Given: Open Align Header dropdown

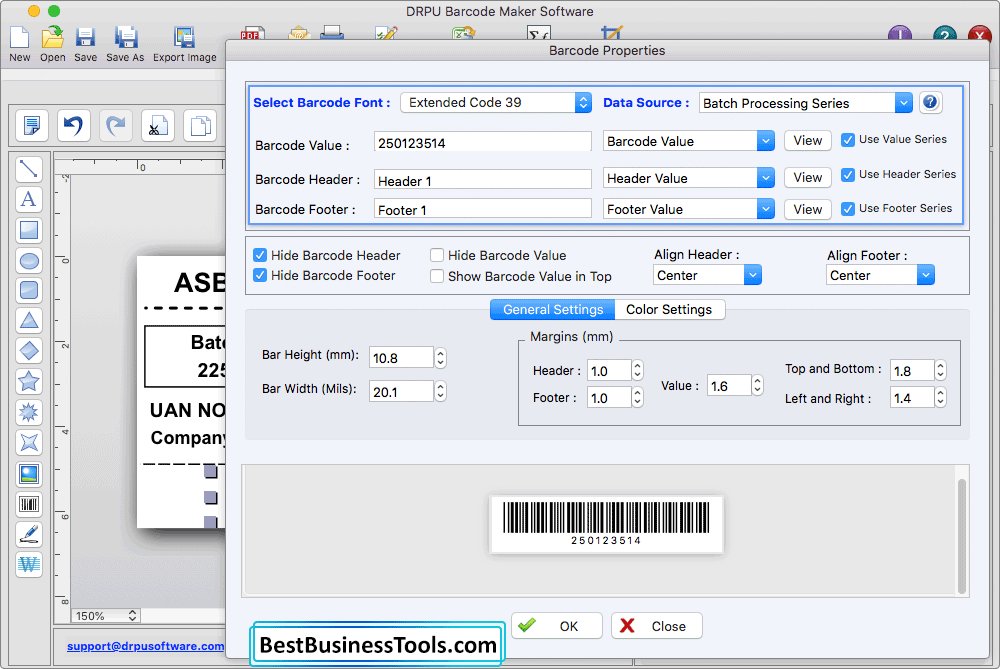Looking at the screenshot, I should (707, 276).
